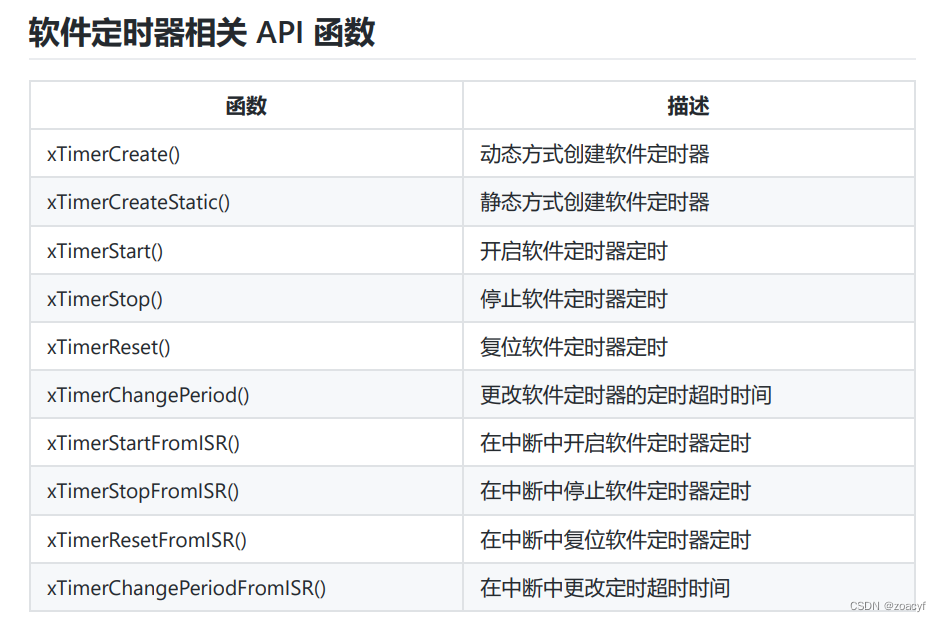Click description 静态方式创建软件定时器
The height and width of the screenshot is (622, 941).
click(595, 202)
